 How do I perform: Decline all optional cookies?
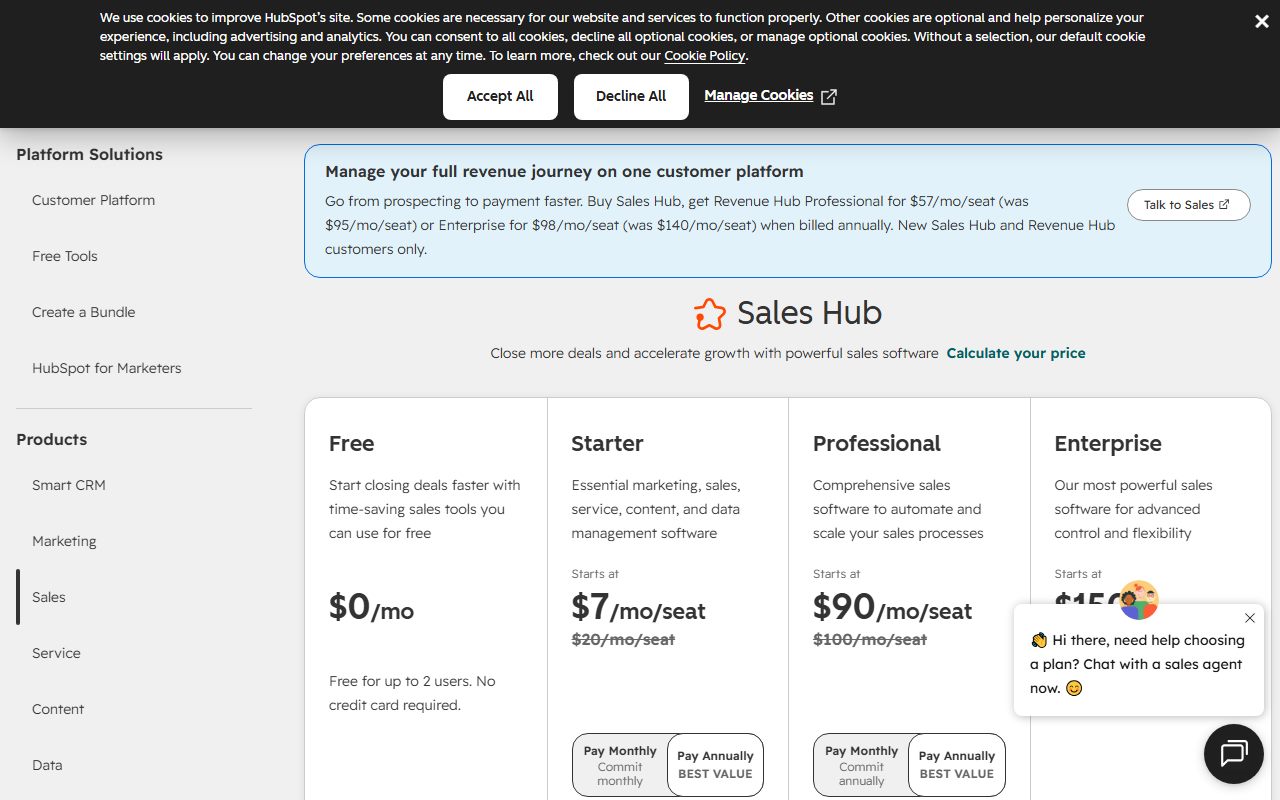click(631, 96)
